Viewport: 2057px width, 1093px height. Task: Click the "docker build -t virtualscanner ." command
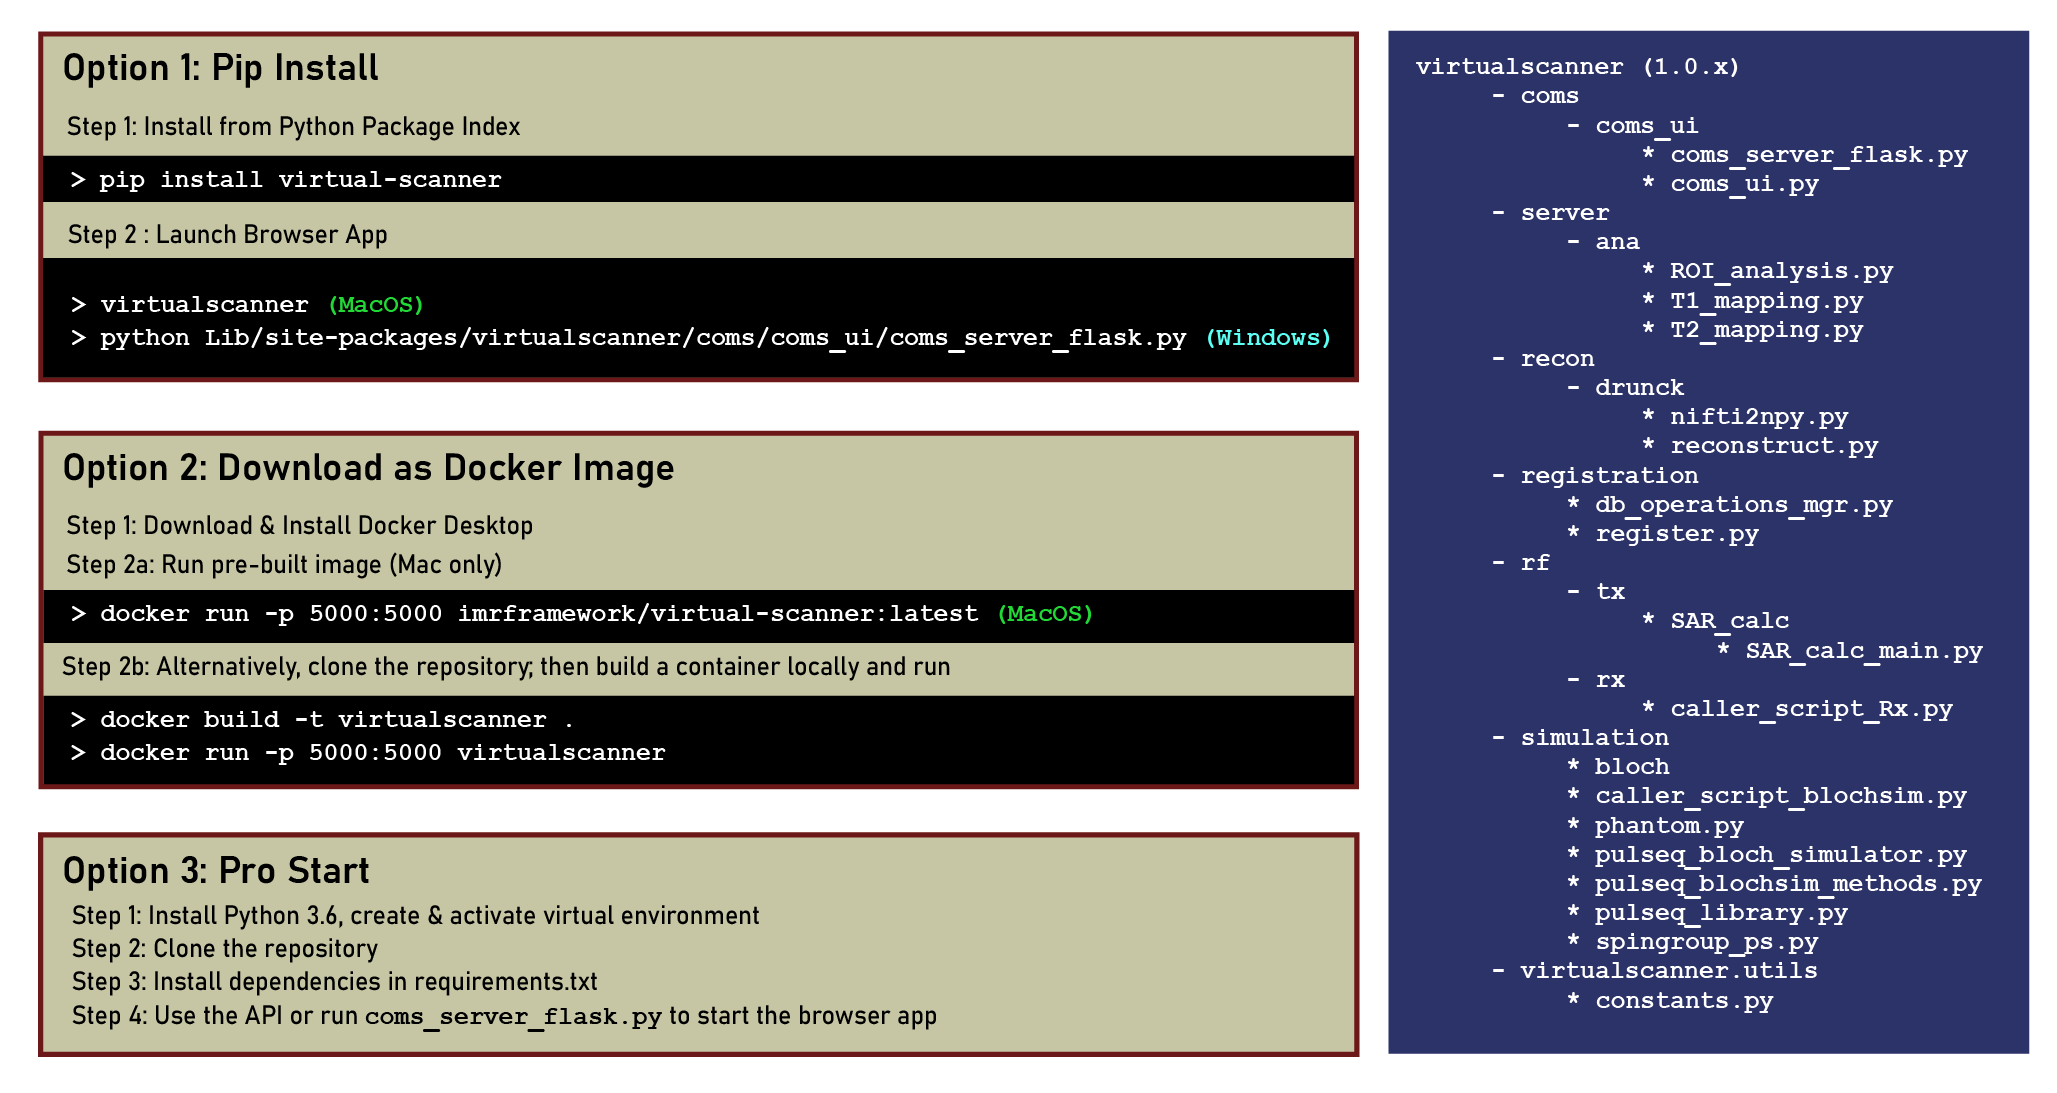[x=336, y=720]
